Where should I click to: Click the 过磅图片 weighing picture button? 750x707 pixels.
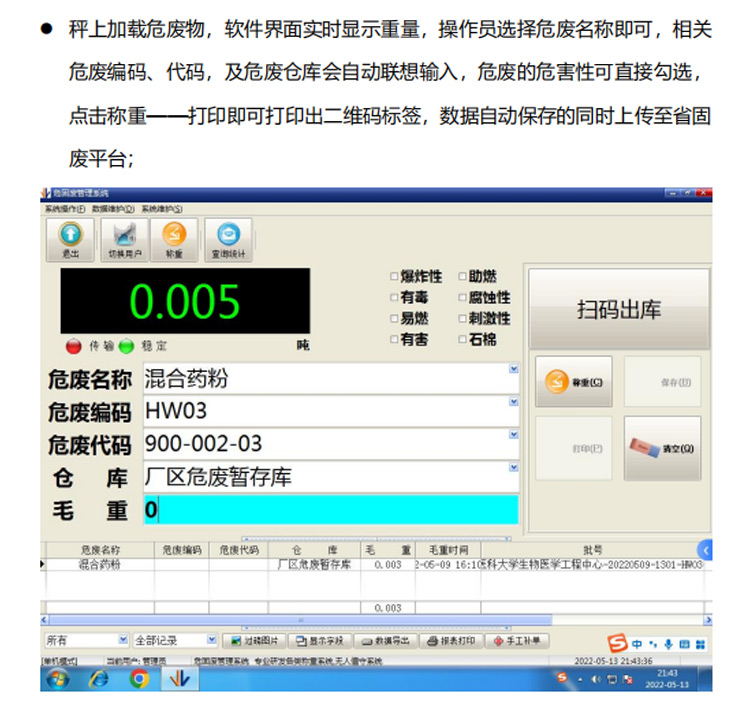tap(254, 641)
